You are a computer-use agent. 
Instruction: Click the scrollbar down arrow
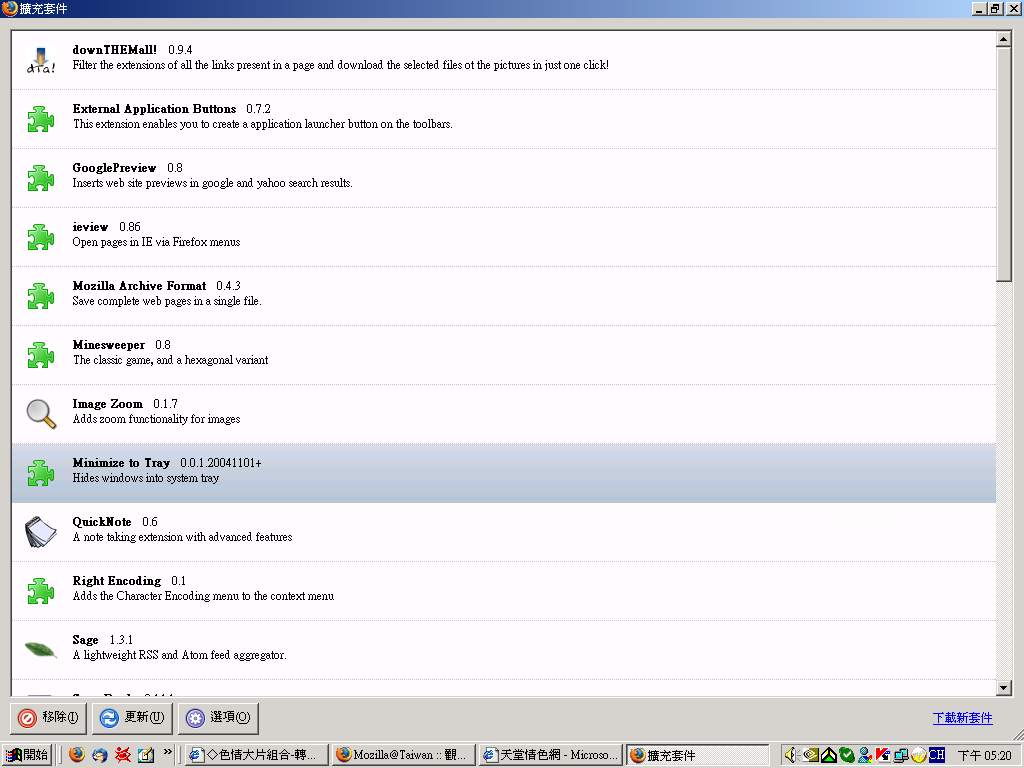(1004, 687)
